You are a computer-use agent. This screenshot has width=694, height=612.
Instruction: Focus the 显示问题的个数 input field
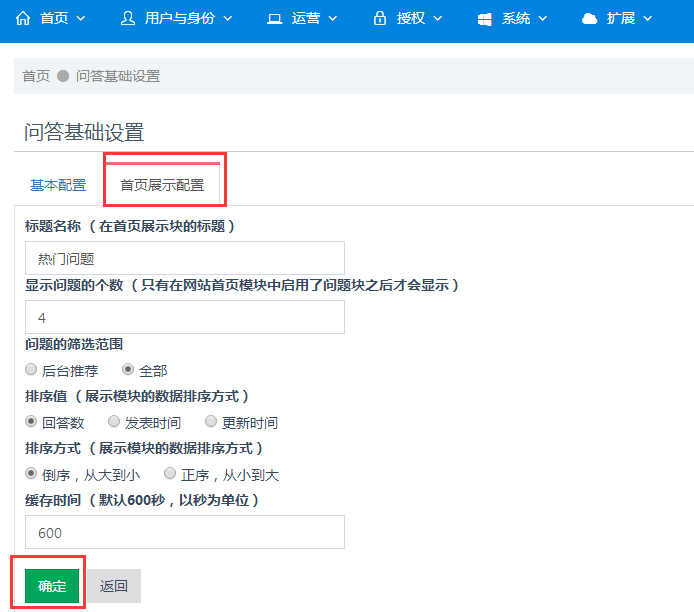coord(185,317)
